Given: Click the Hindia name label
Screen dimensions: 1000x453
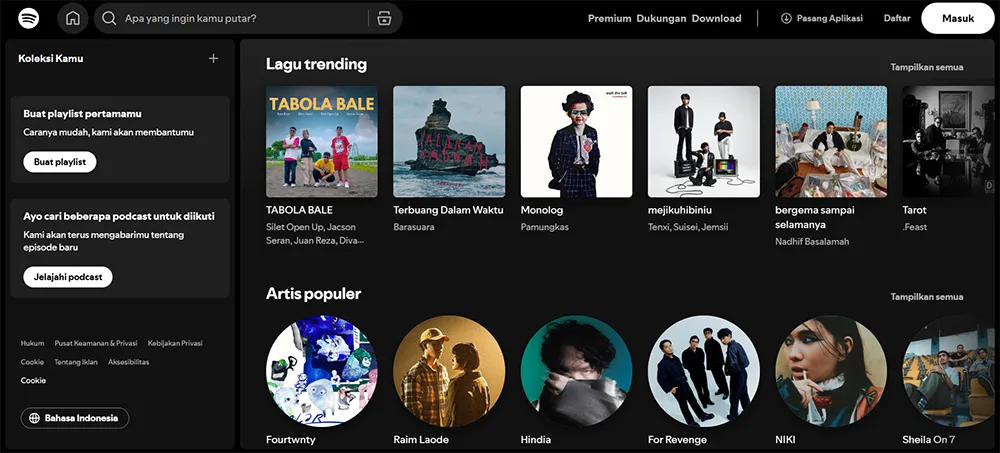Looking at the screenshot, I should (536, 440).
